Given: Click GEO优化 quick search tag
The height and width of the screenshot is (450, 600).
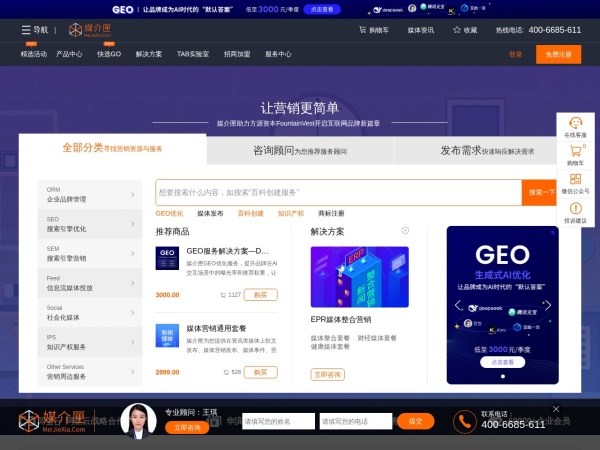Looking at the screenshot, I should point(169,214).
